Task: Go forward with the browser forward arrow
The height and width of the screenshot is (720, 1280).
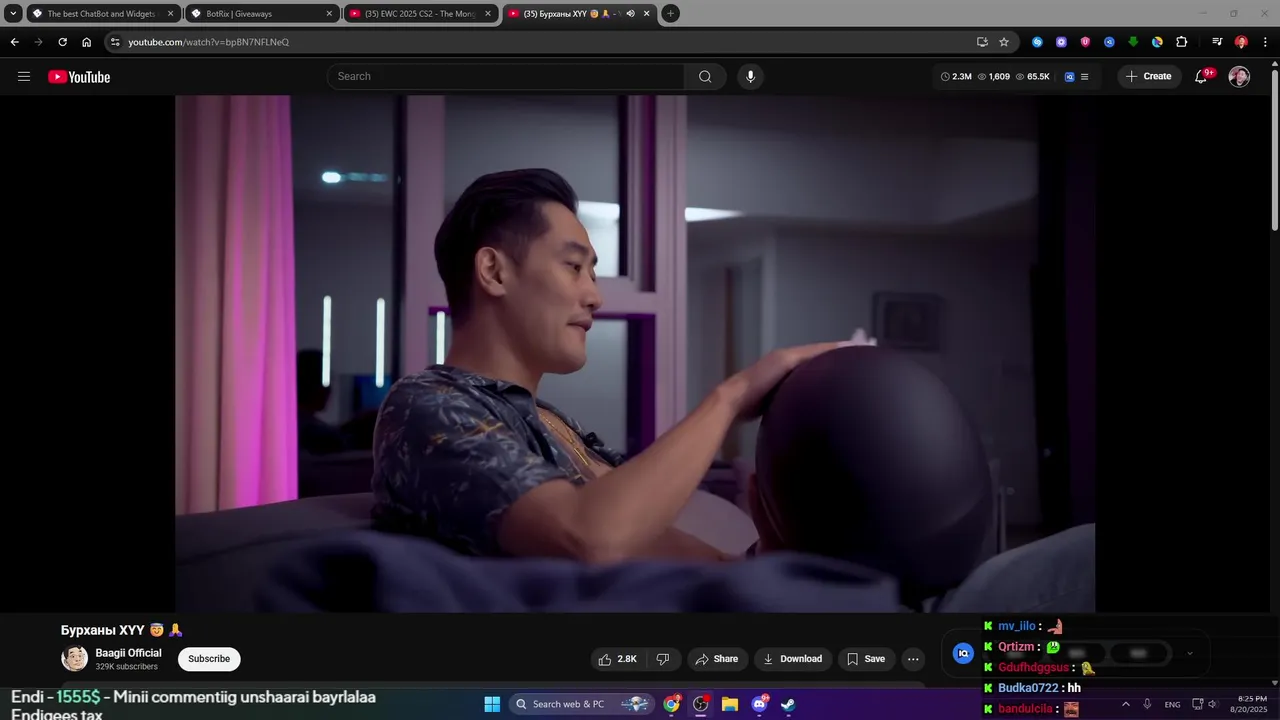Action: [x=38, y=42]
